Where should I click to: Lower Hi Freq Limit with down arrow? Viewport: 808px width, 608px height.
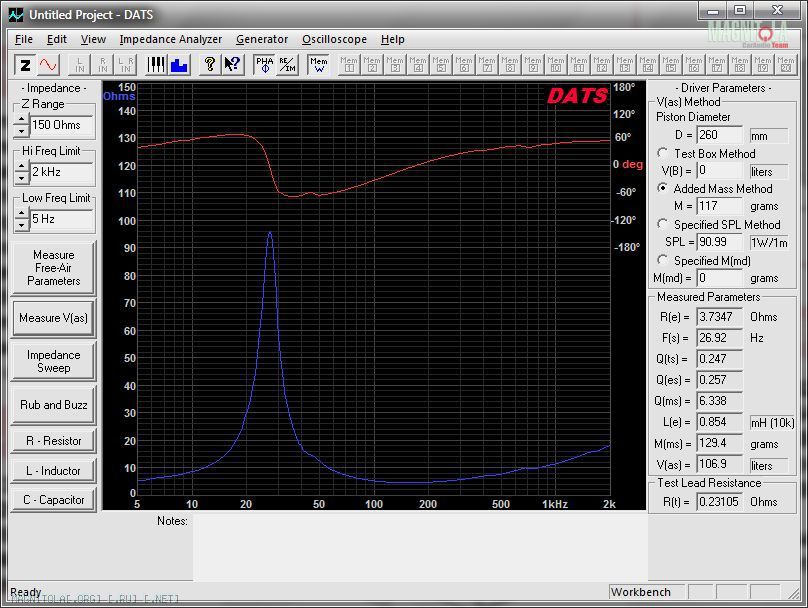[21, 178]
